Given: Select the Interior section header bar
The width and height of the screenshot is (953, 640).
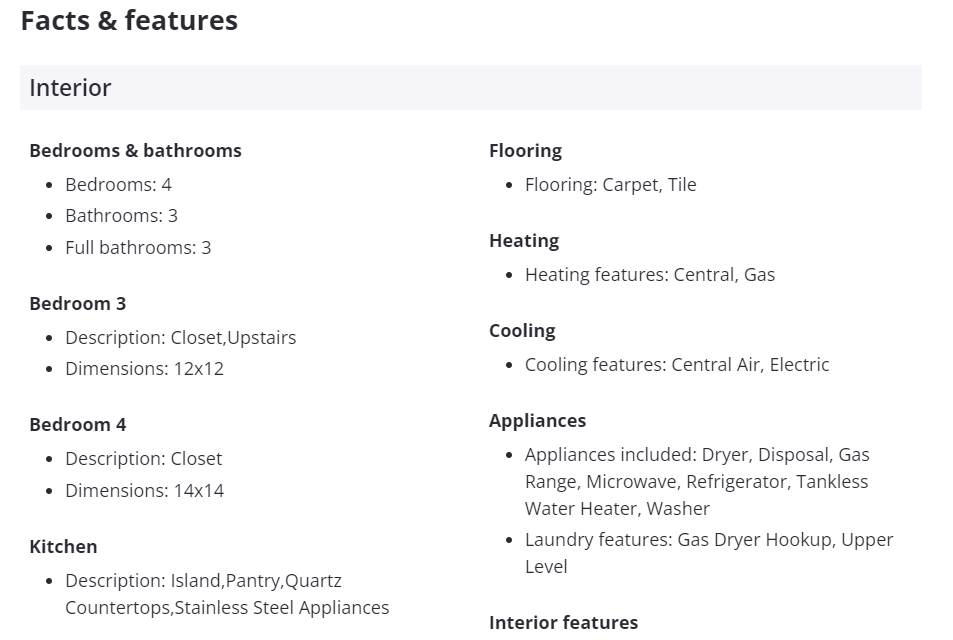Looking at the screenshot, I should click(470, 88).
